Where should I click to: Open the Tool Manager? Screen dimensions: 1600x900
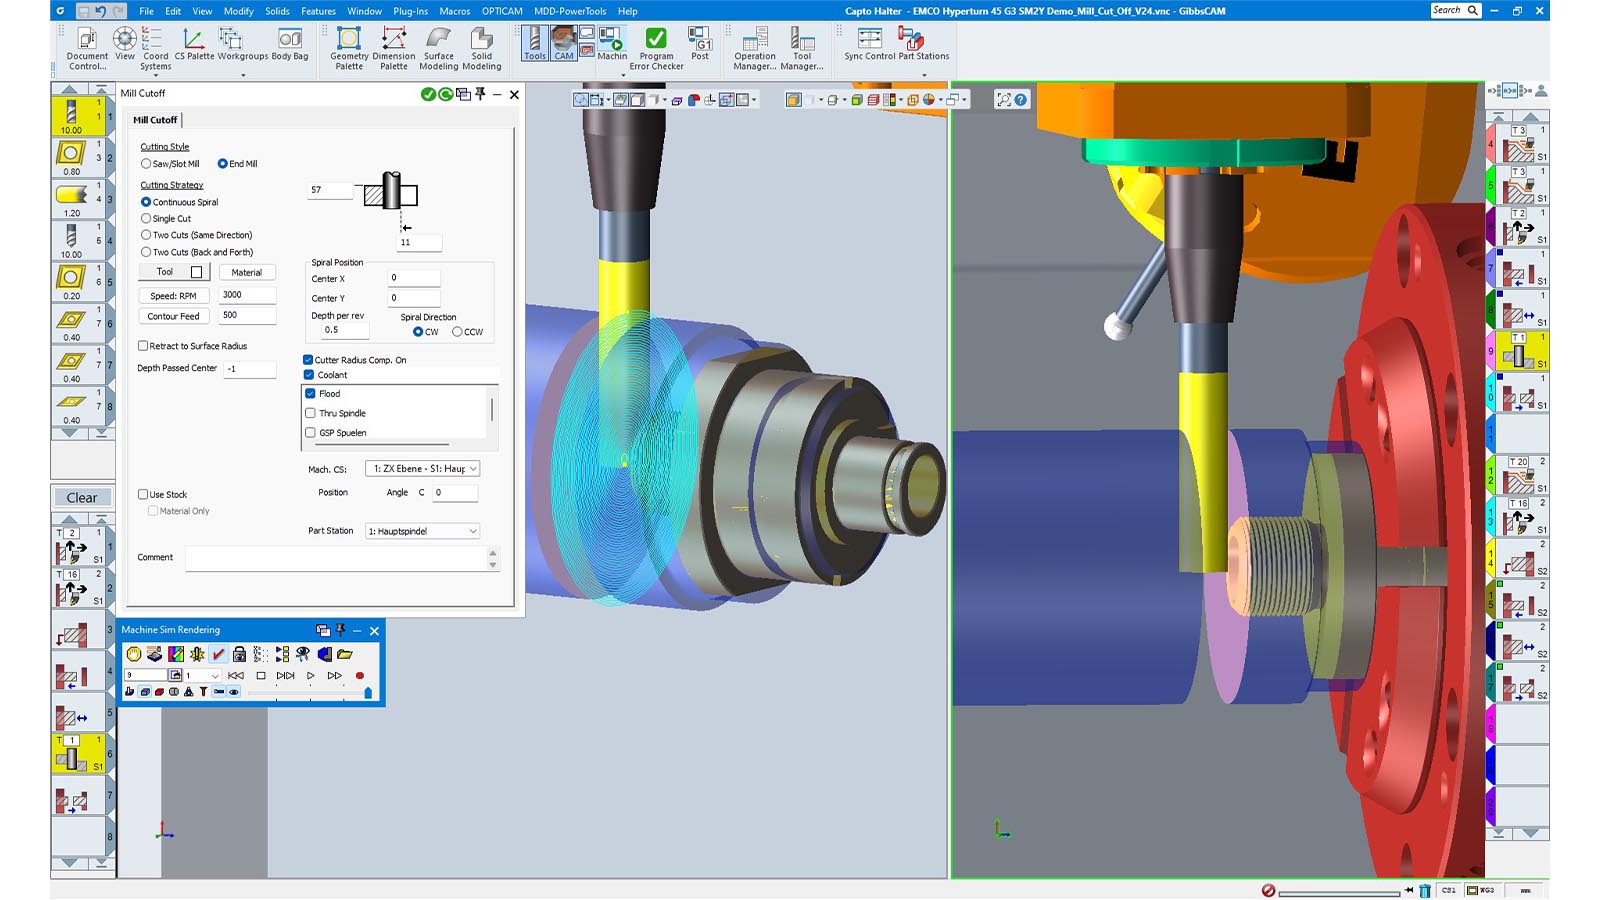(802, 49)
